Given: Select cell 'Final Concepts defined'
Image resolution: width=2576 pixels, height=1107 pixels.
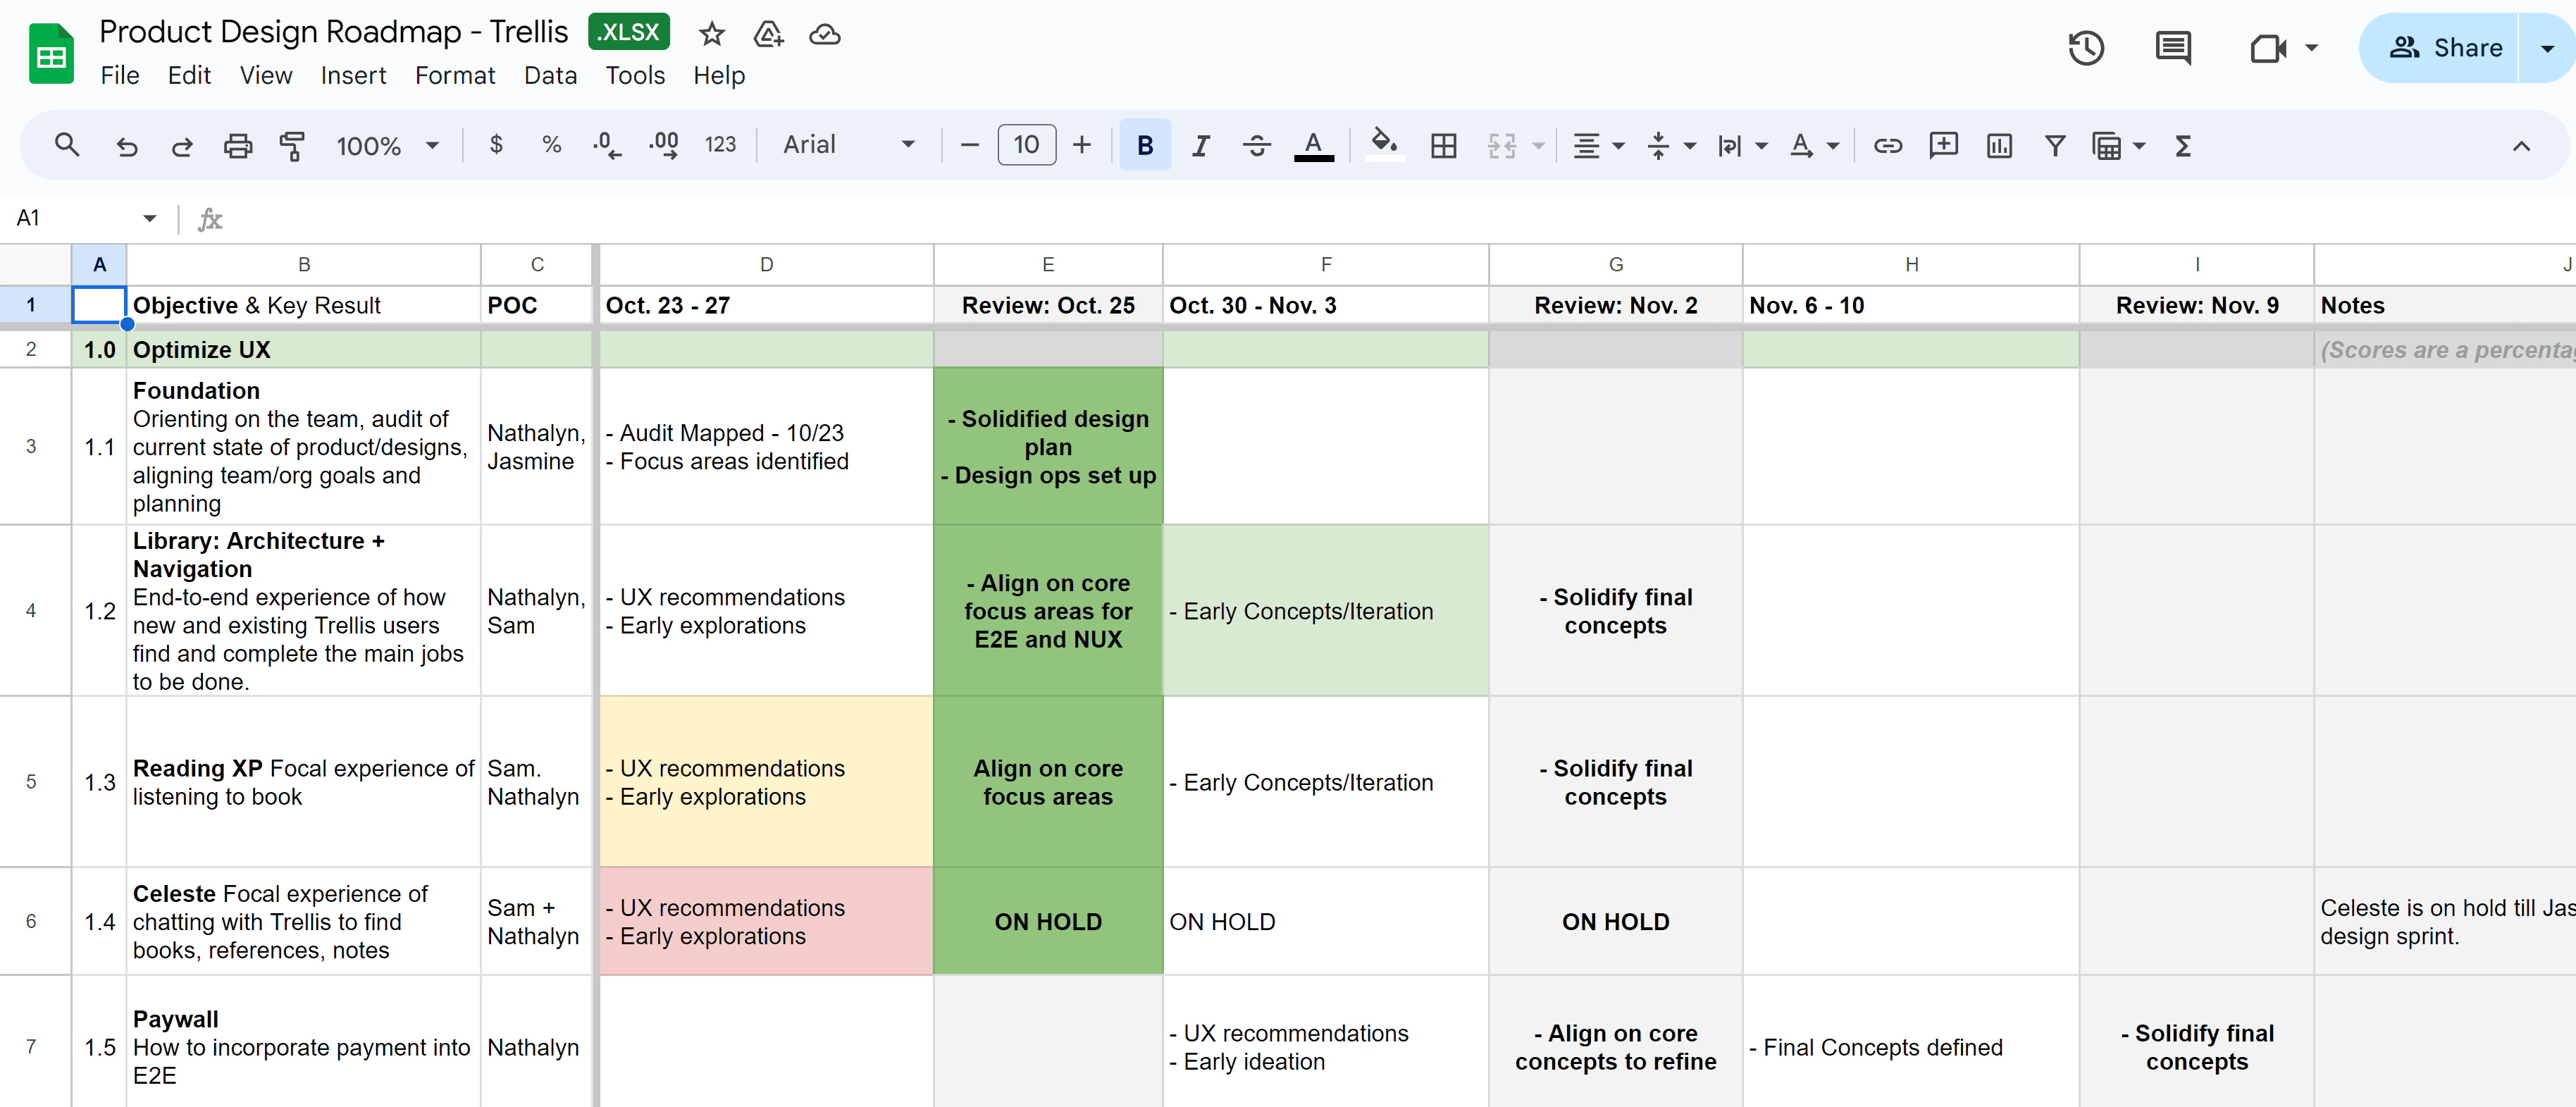Looking at the screenshot, I should click(x=1911, y=1047).
